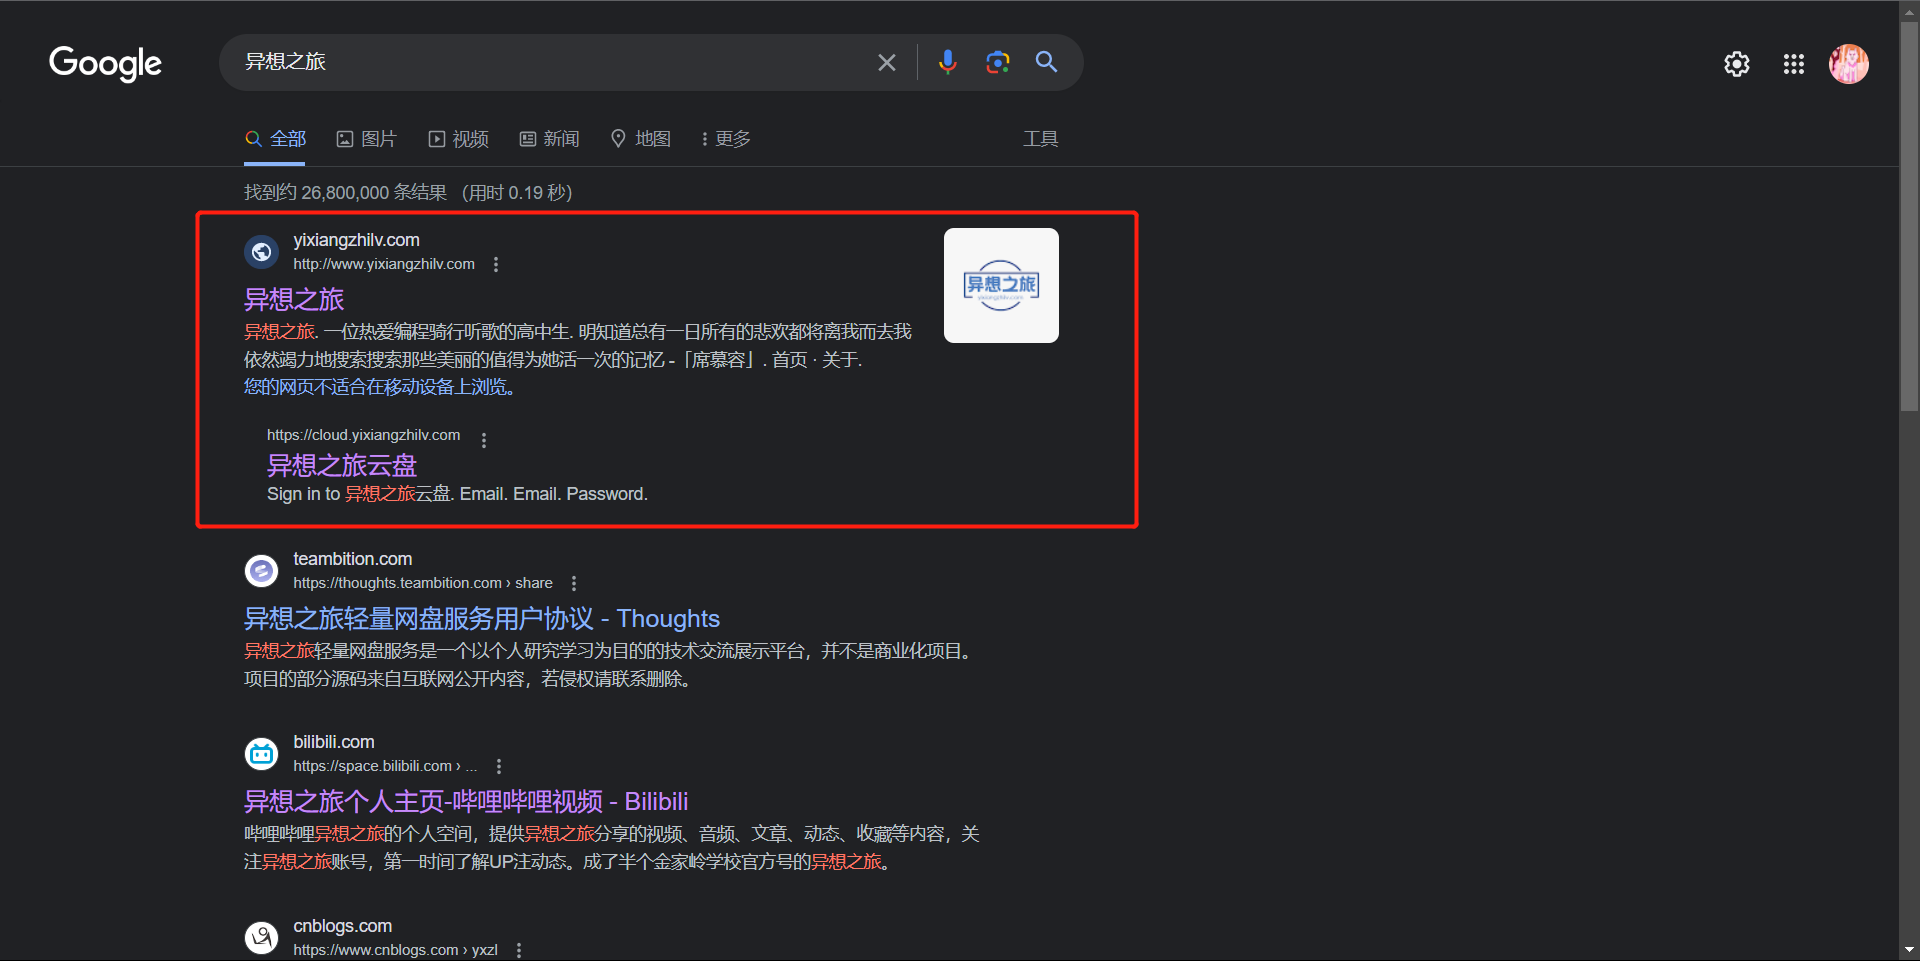
Task: Switch to the 图片 tab
Action: tap(367, 139)
